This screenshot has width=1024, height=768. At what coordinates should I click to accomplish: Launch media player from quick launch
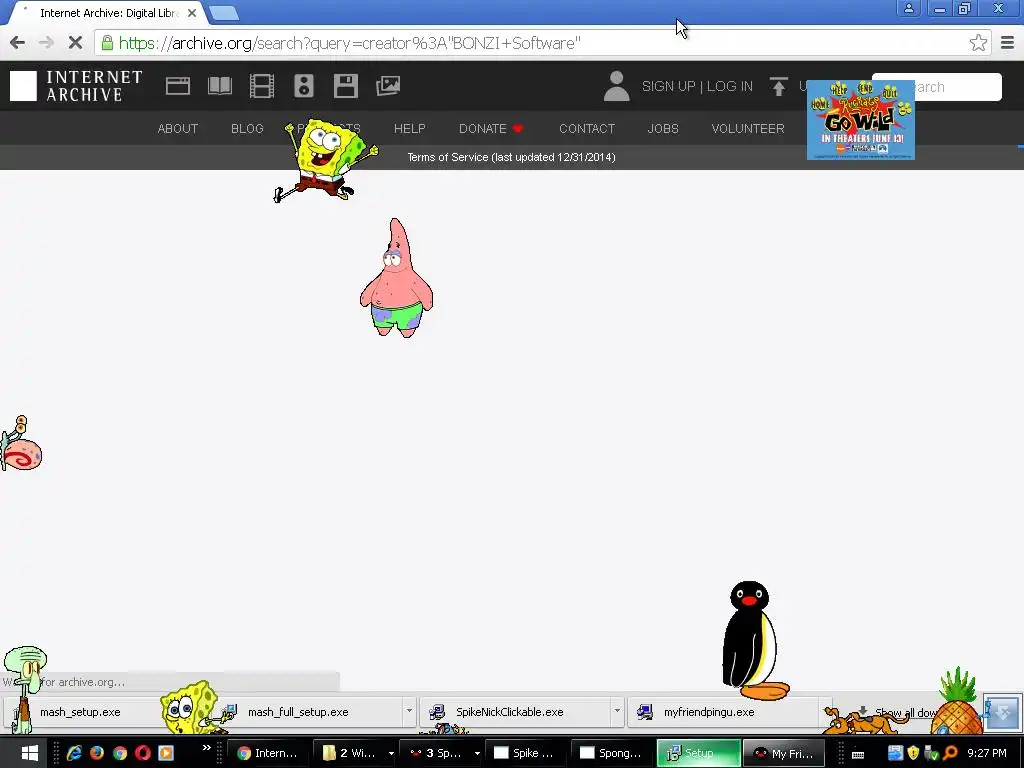[x=166, y=753]
